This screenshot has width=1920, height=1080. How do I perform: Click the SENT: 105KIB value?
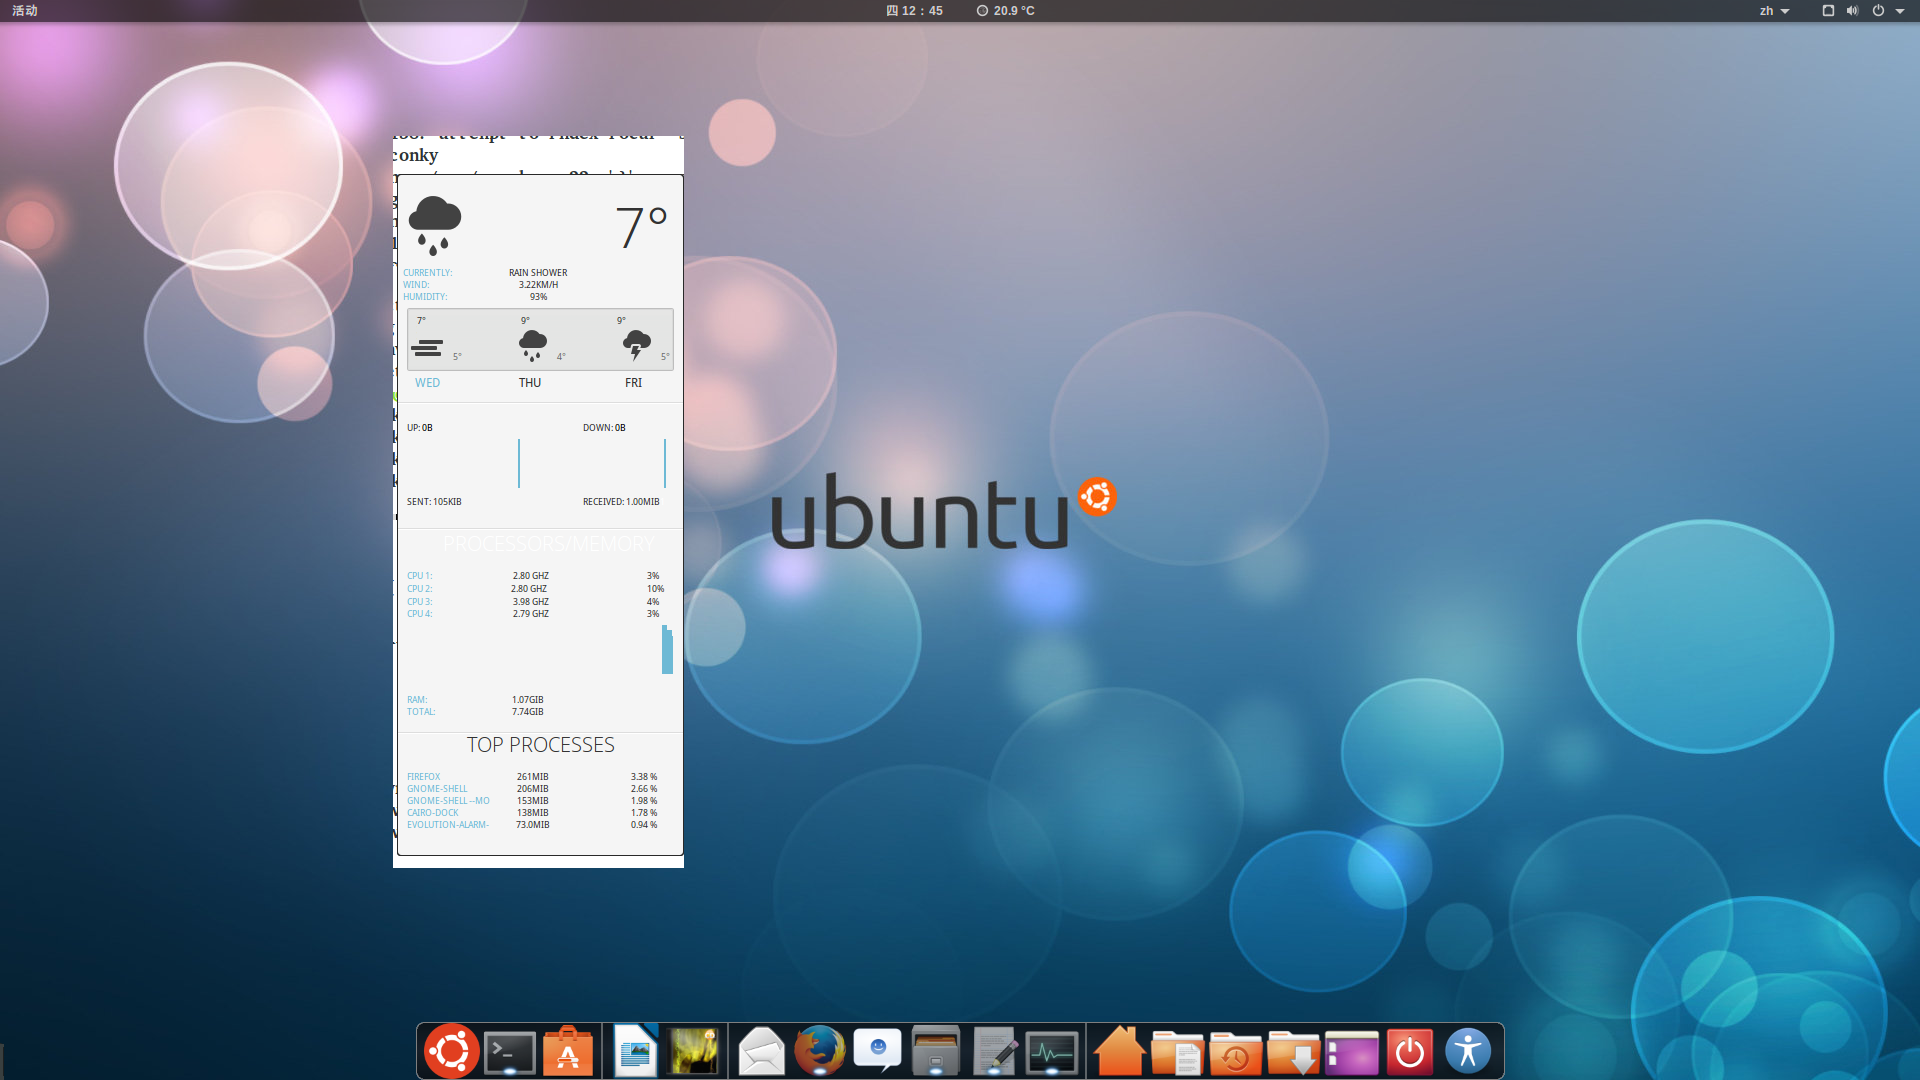click(434, 502)
